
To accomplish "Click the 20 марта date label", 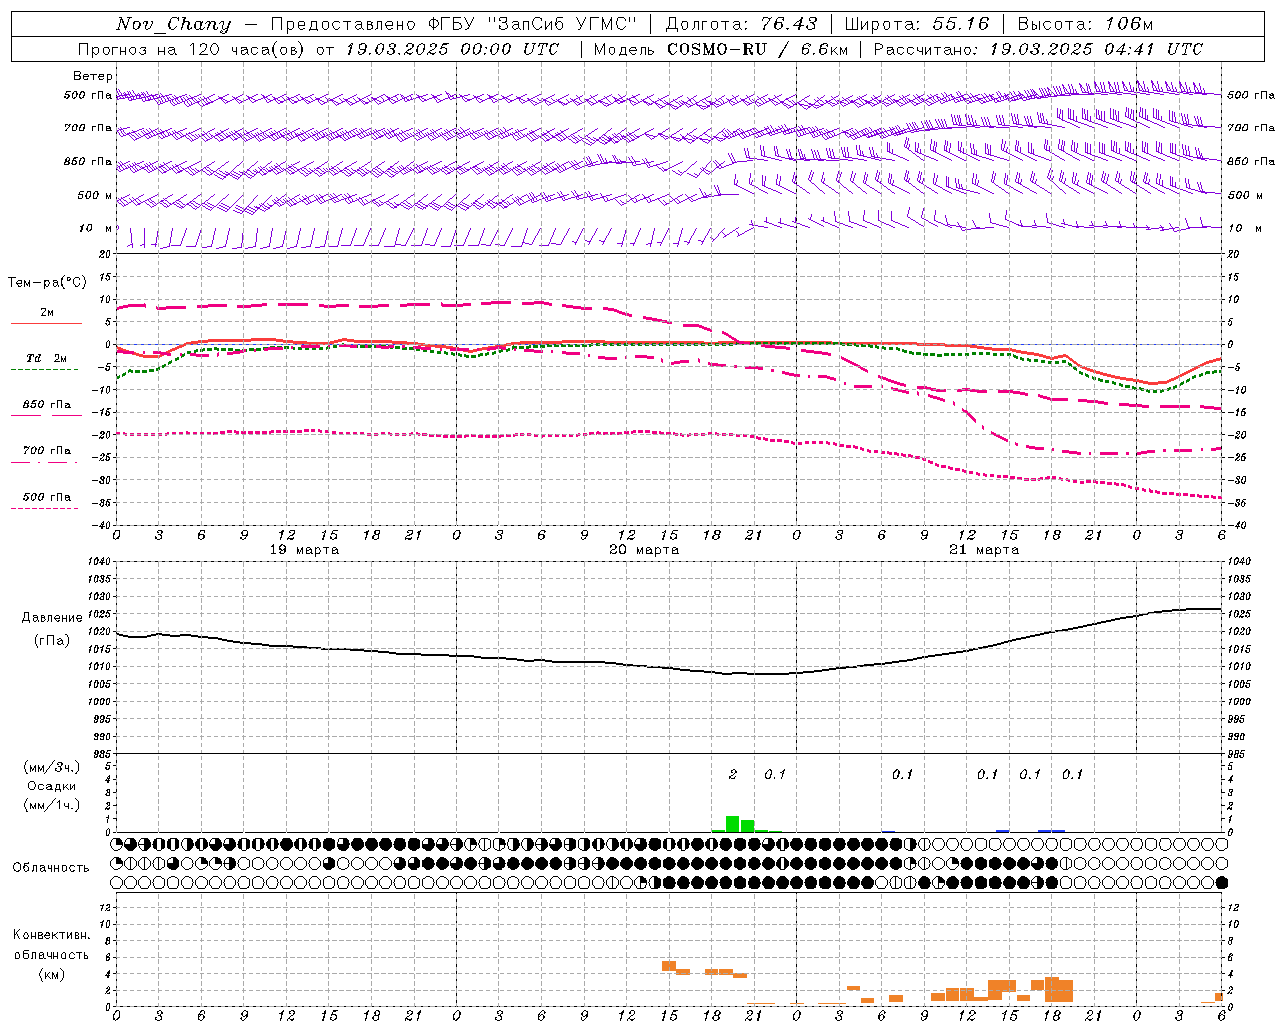I will point(644,550).
